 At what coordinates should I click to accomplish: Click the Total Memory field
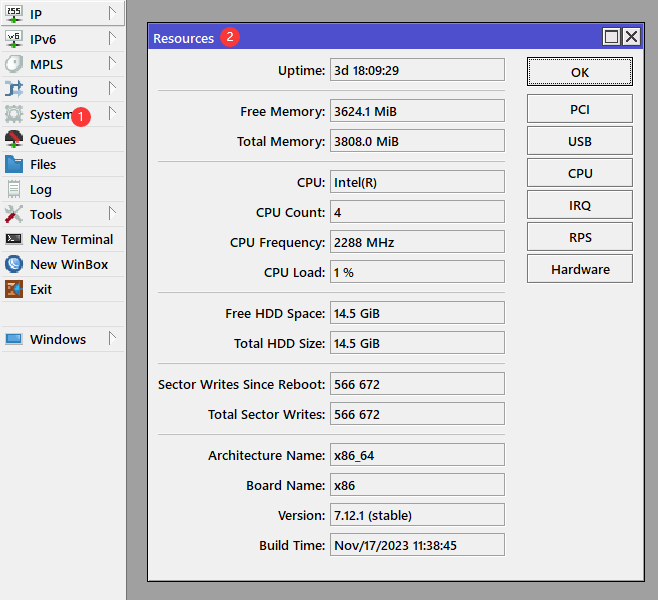click(x=417, y=141)
